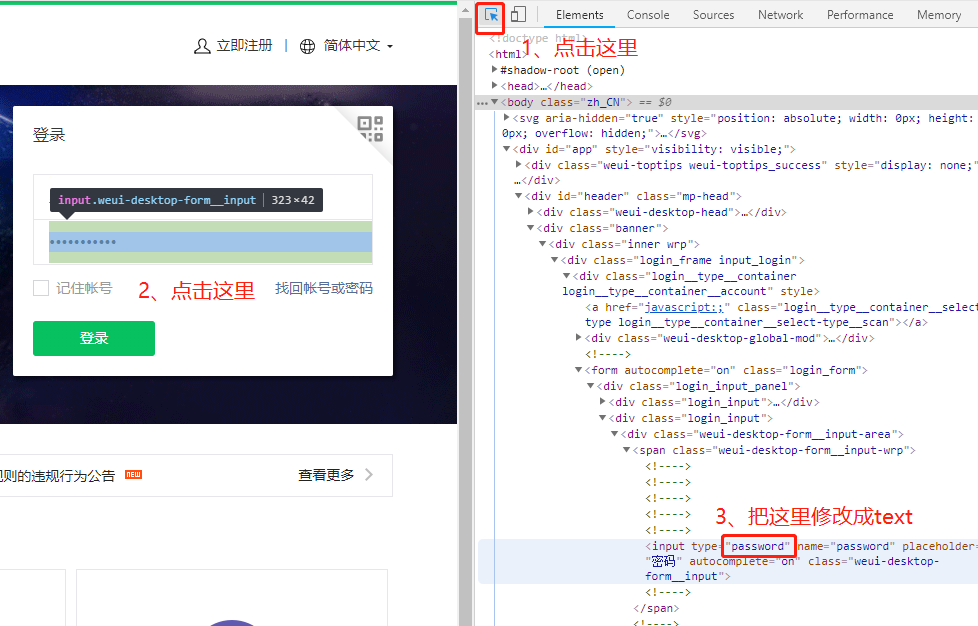Switch to the Console tab
Screen dimensions: 978x626
(648, 14)
